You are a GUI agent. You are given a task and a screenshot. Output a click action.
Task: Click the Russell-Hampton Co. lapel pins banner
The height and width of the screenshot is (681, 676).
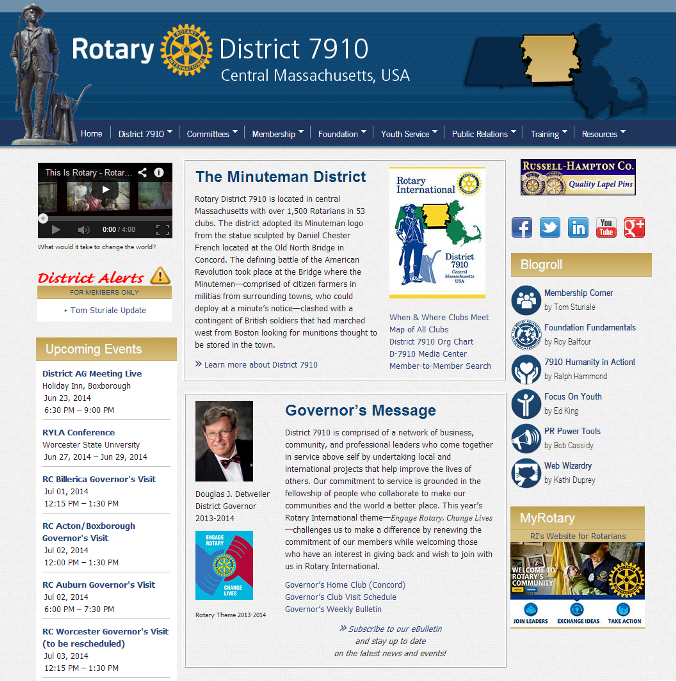(x=578, y=177)
